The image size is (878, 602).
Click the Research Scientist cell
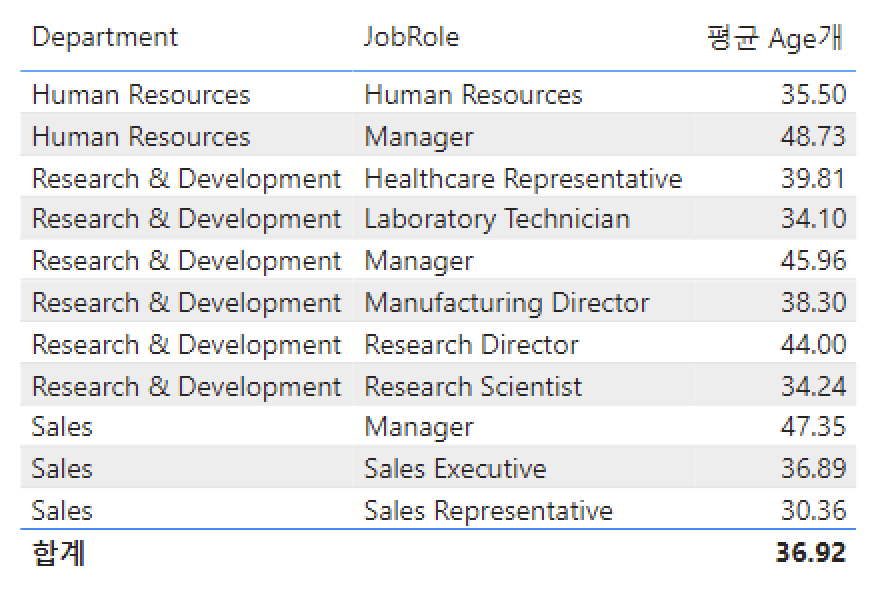(472, 387)
